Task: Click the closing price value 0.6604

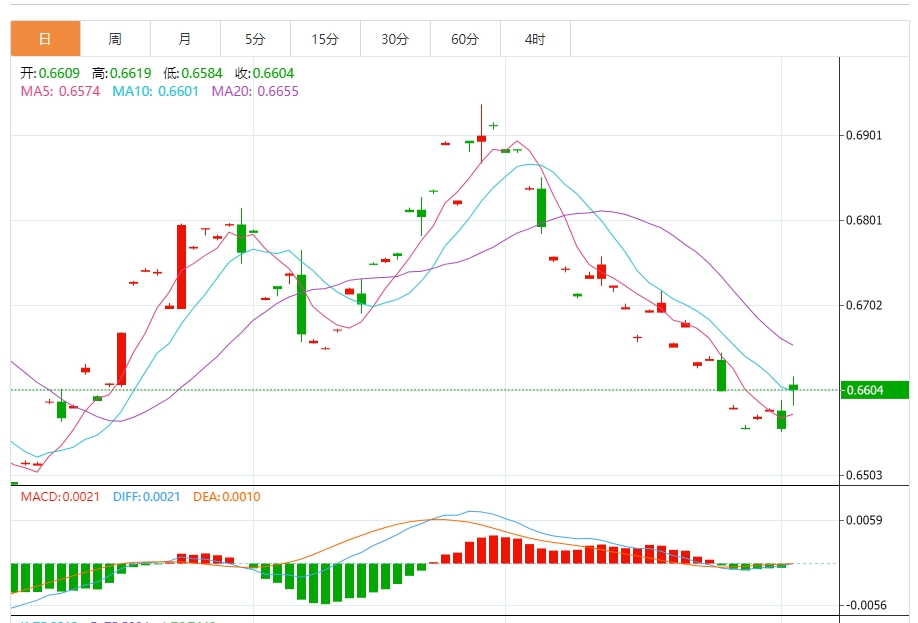Action: pyautogui.click(x=273, y=73)
